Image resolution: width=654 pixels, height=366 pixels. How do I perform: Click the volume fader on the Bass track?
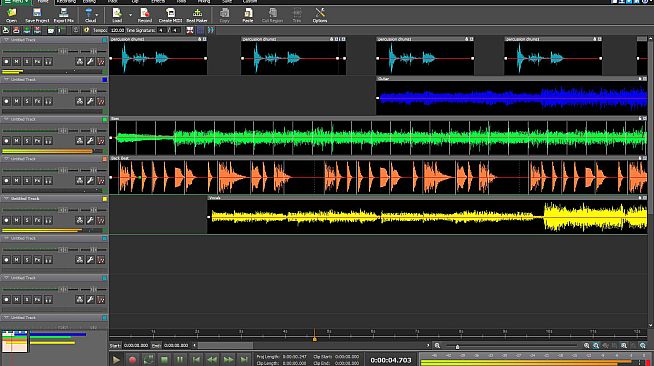62,131
